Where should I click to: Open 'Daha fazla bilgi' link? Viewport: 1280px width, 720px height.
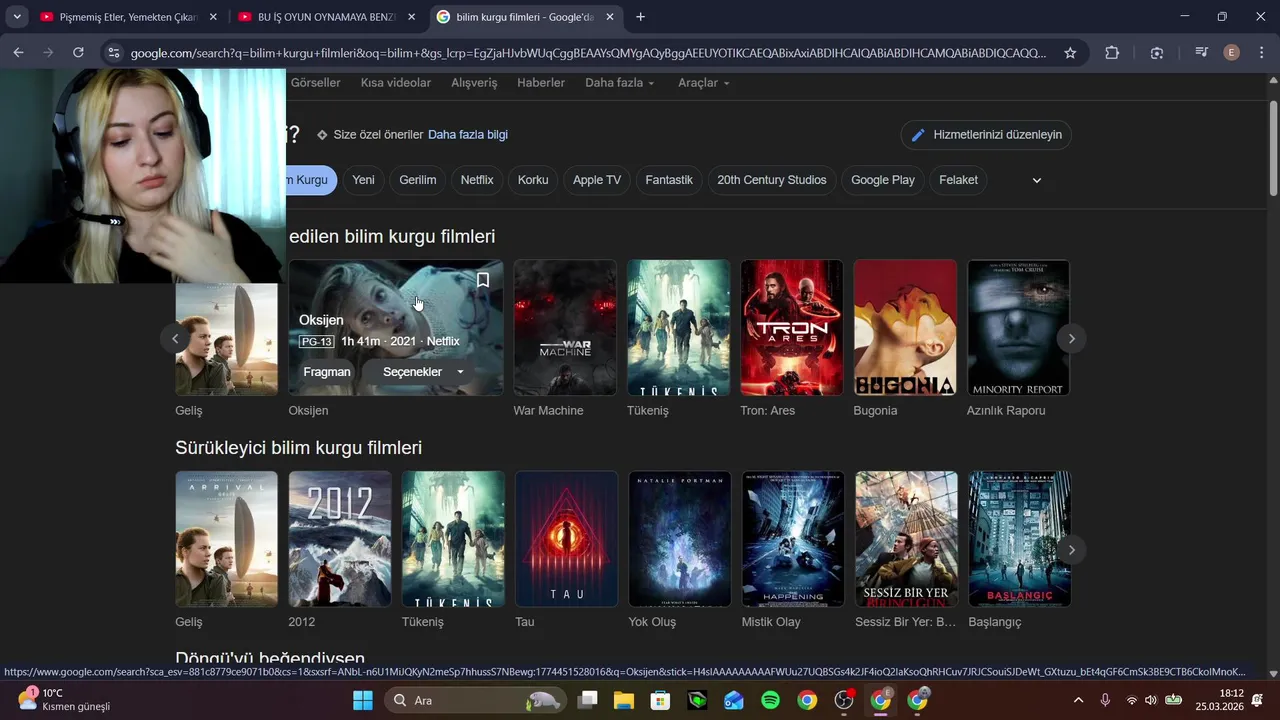[x=468, y=135]
